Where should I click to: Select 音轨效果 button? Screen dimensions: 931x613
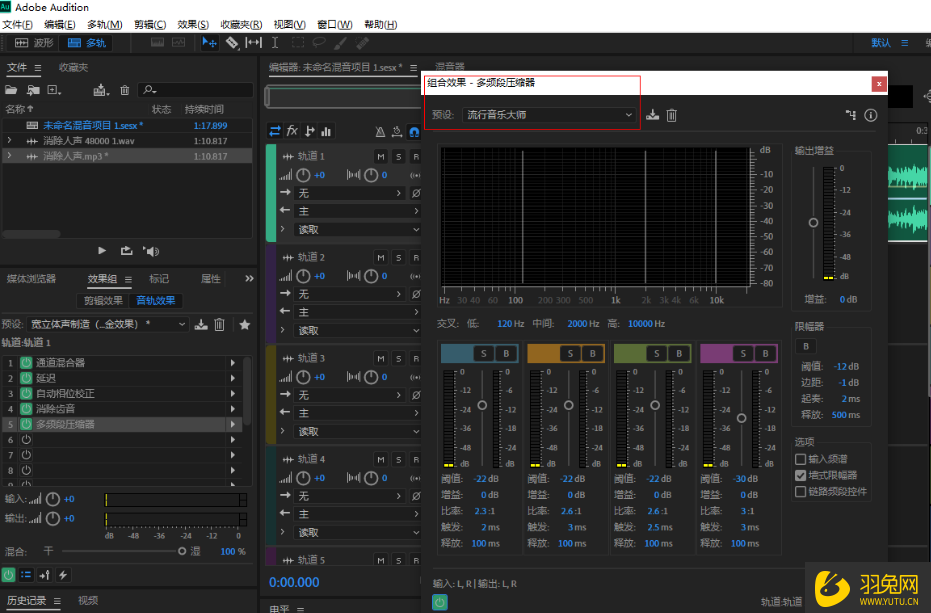click(156, 301)
